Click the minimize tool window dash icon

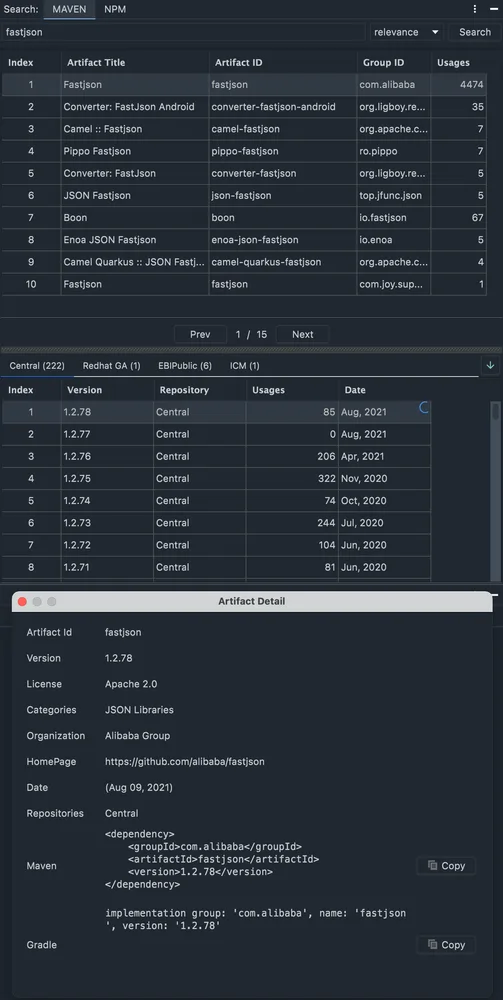[x=493, y=9]
